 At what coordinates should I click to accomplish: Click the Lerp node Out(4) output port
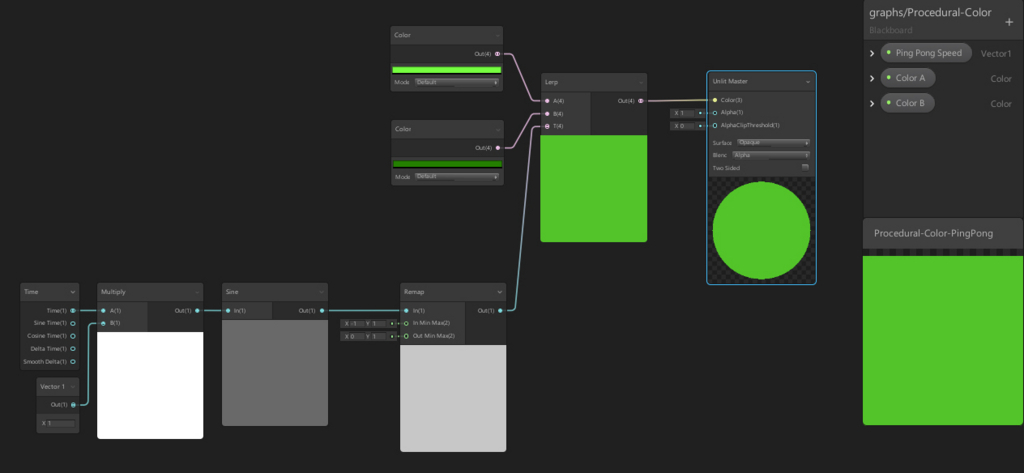coord(641,101)
